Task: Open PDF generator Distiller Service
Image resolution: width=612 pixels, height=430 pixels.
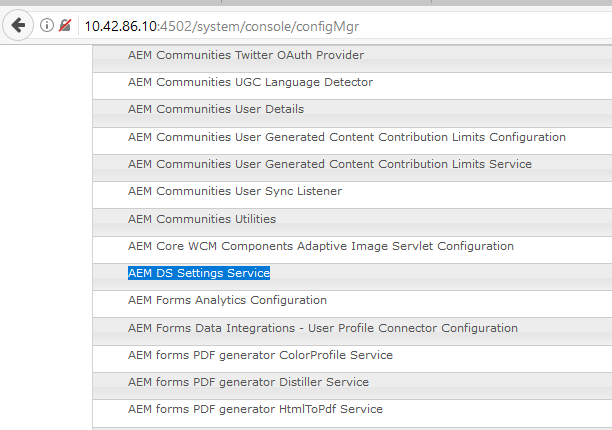Action: pos(248,382)
